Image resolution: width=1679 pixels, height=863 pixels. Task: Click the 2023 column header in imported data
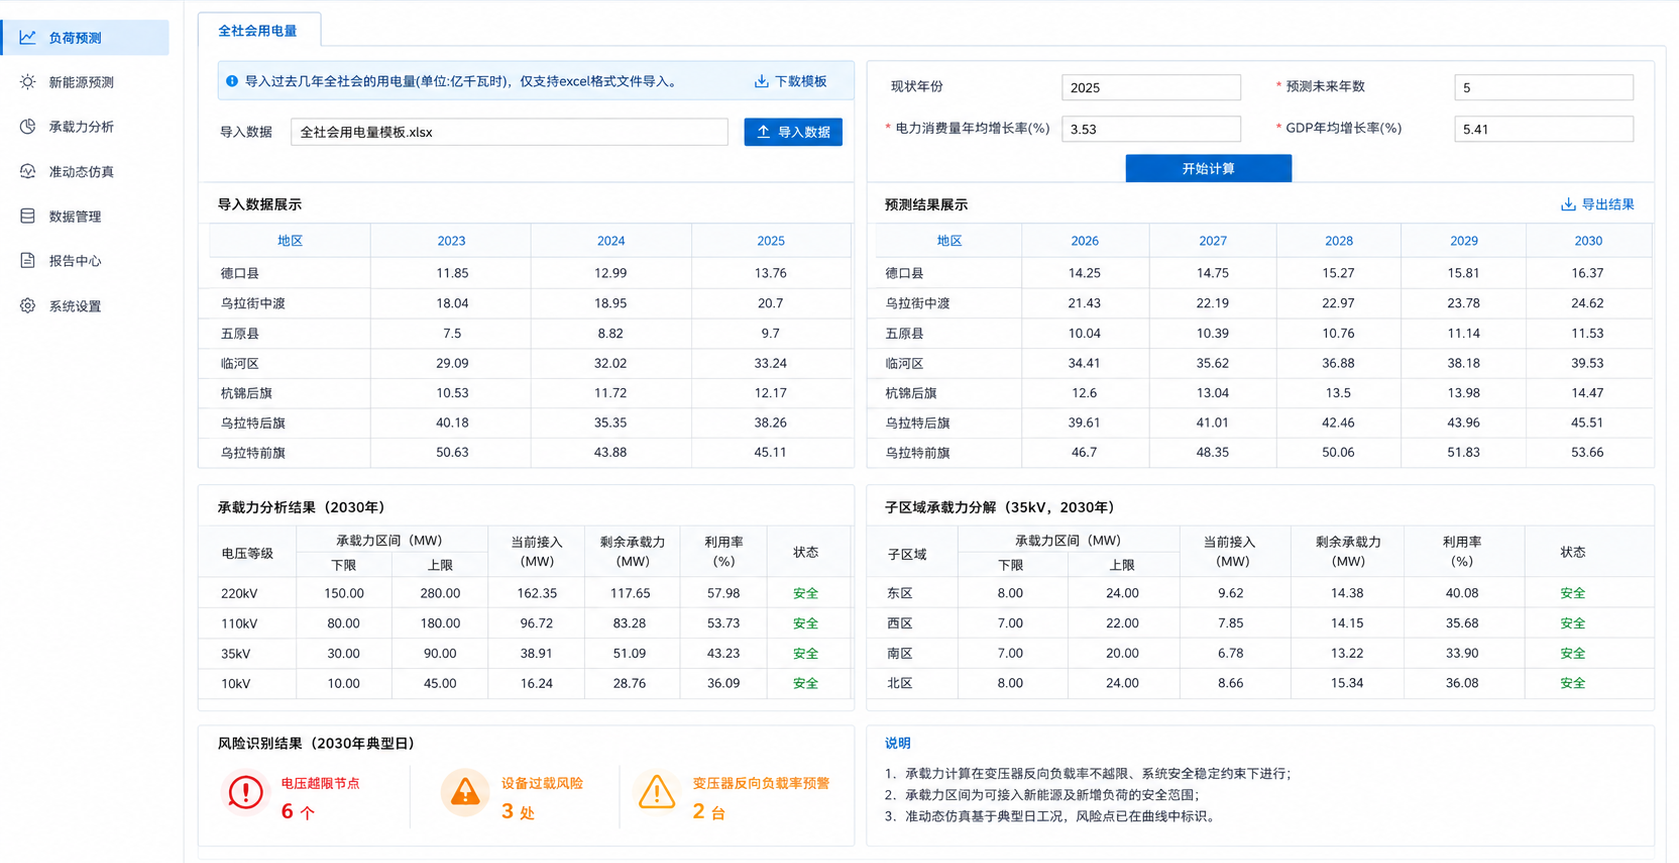(451, 240)
